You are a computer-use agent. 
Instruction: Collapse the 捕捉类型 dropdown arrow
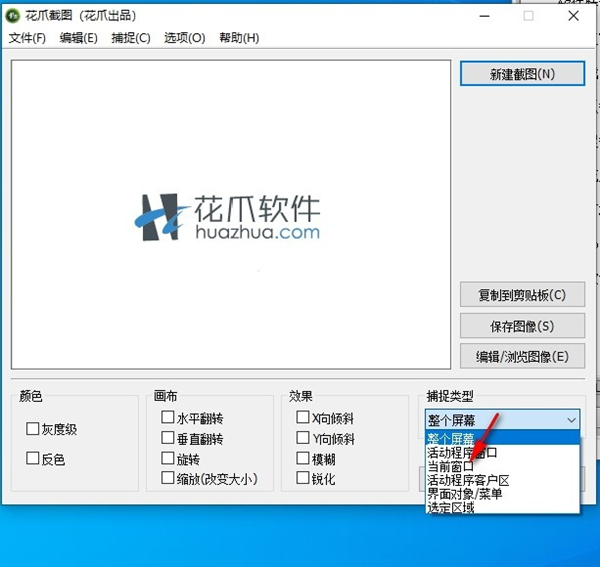[571, 420]
